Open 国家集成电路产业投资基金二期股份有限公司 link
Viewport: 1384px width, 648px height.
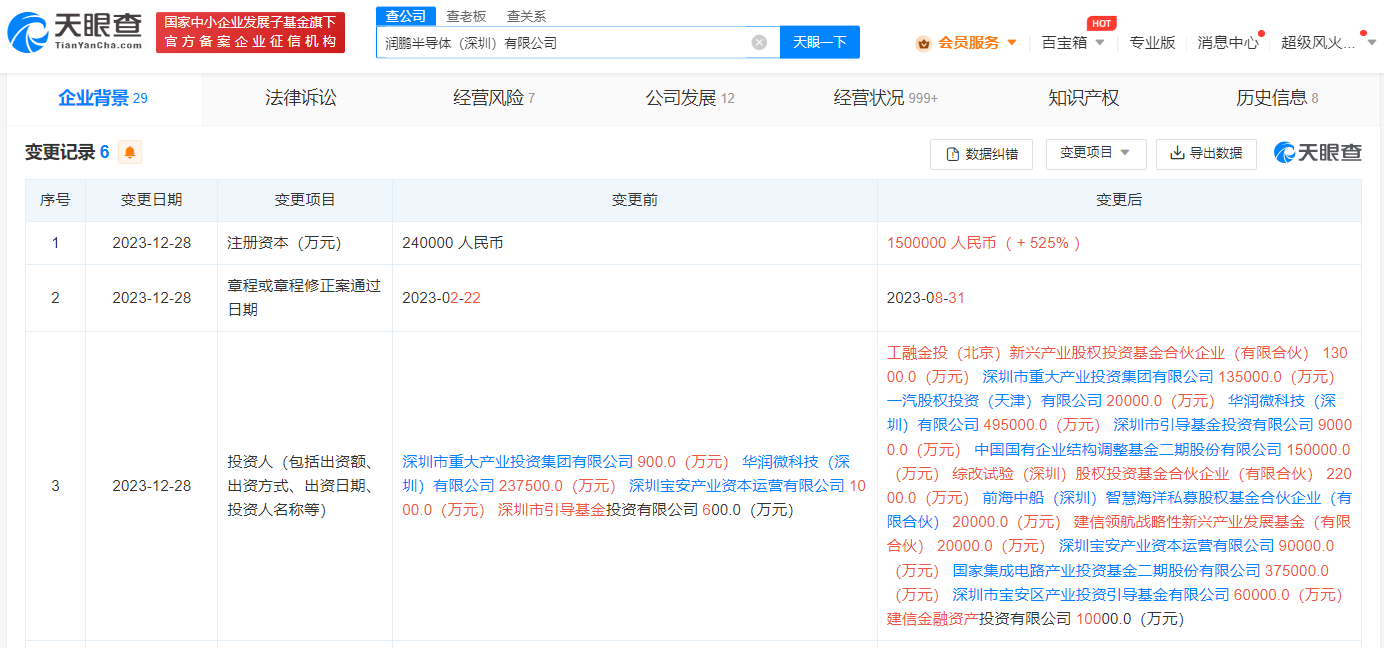coord(1107,571)
